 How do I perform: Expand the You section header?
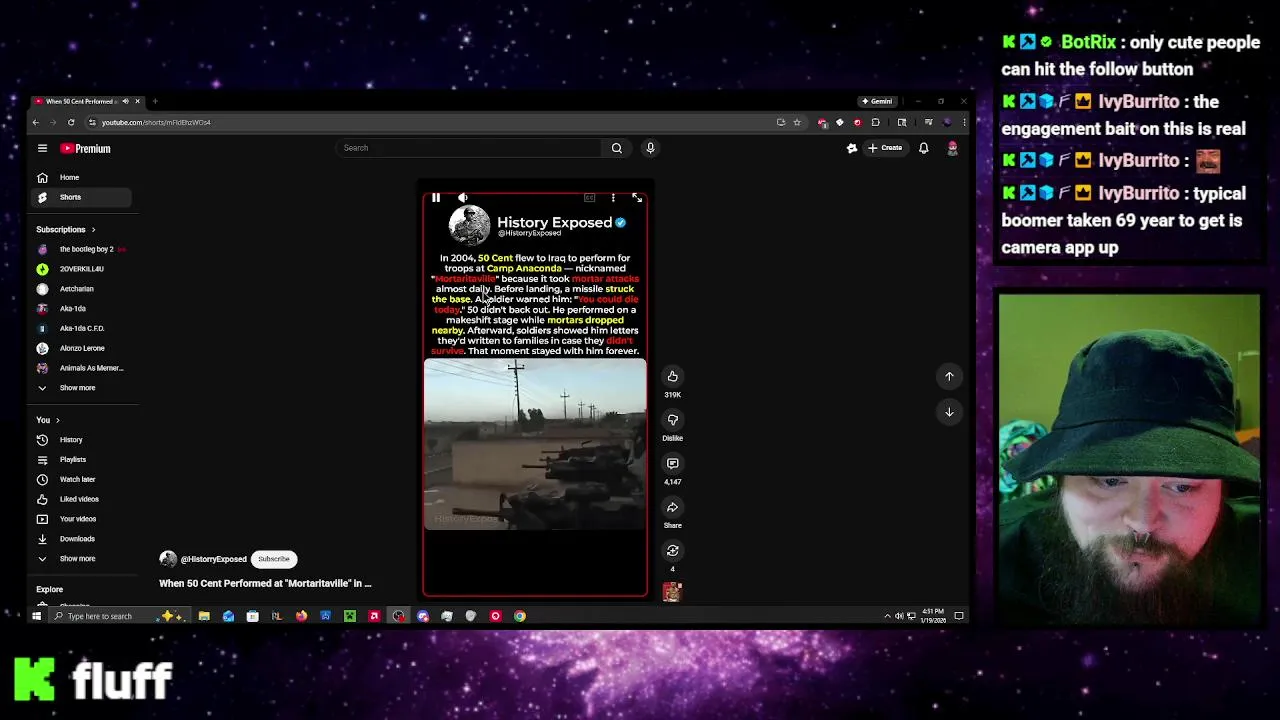pos(48,420)
